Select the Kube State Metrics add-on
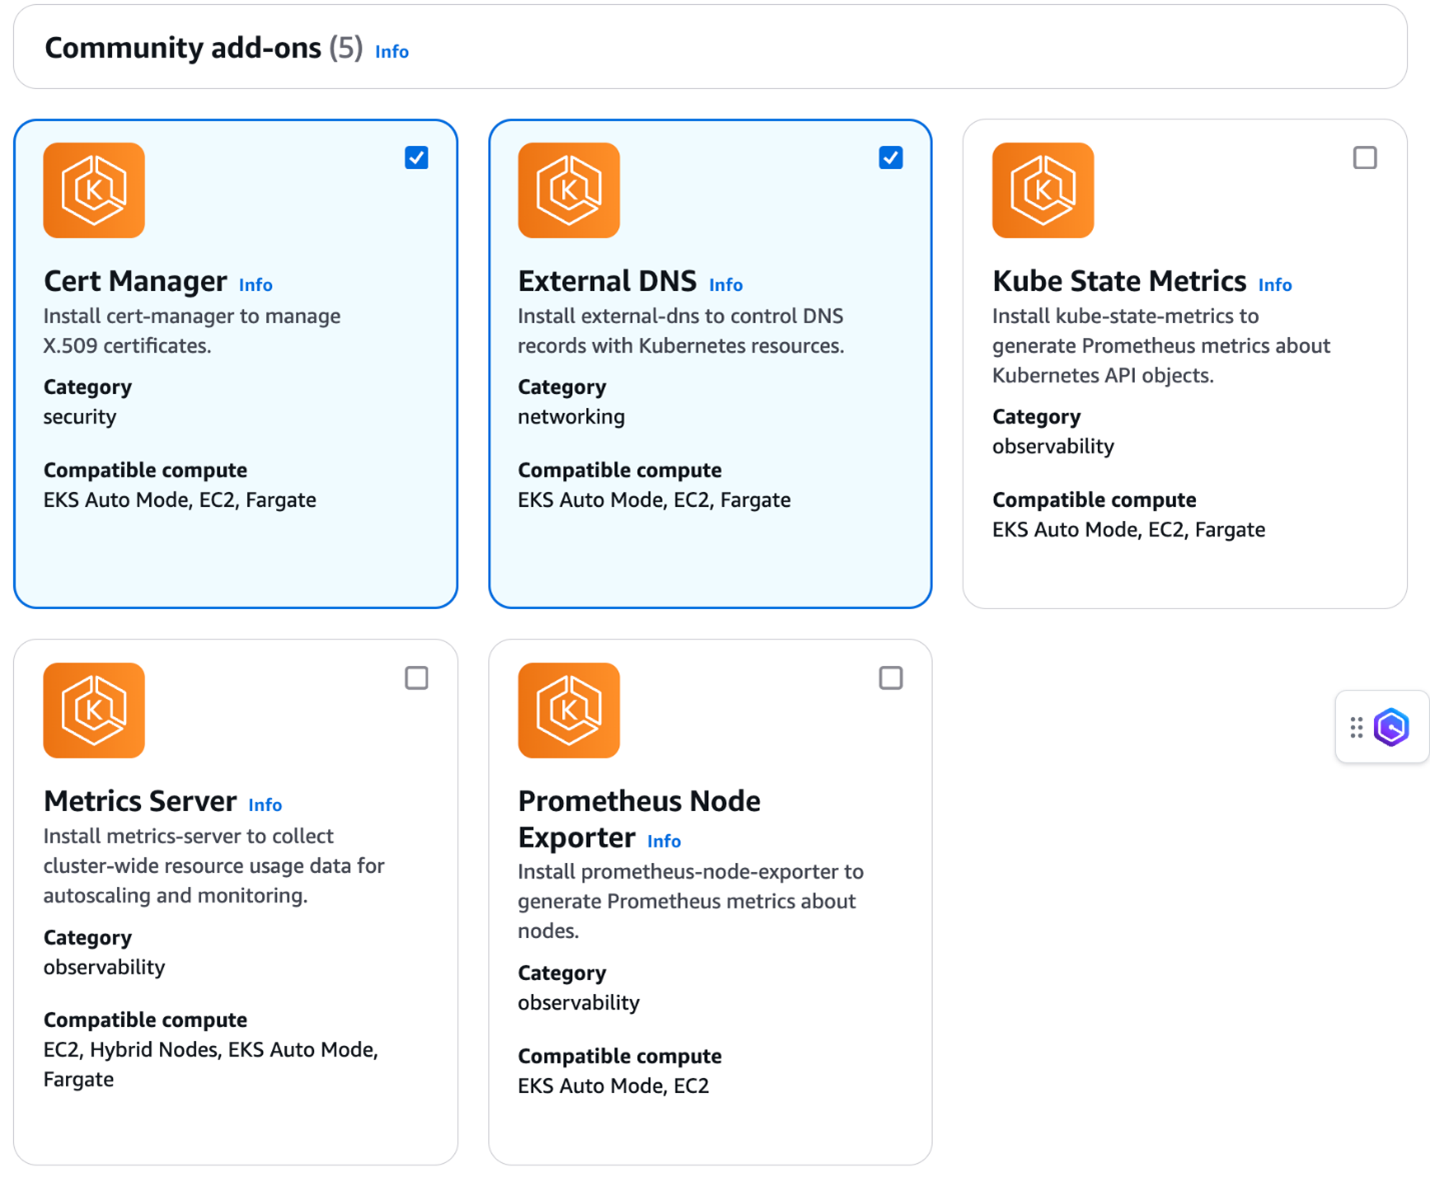Viewport: 1430px width, 1177px height. click(x=1364, y=157)
